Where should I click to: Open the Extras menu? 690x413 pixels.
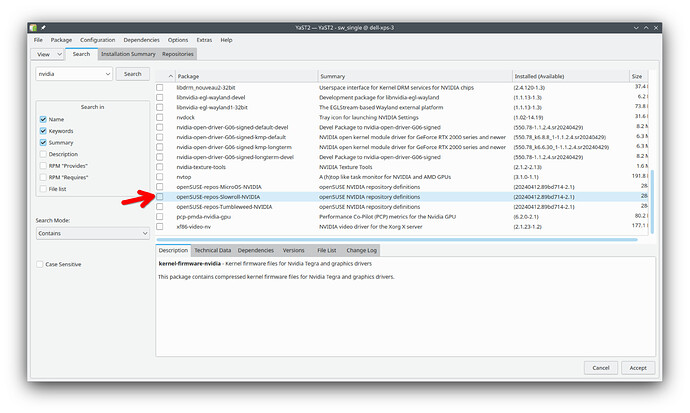coord(204,40)
